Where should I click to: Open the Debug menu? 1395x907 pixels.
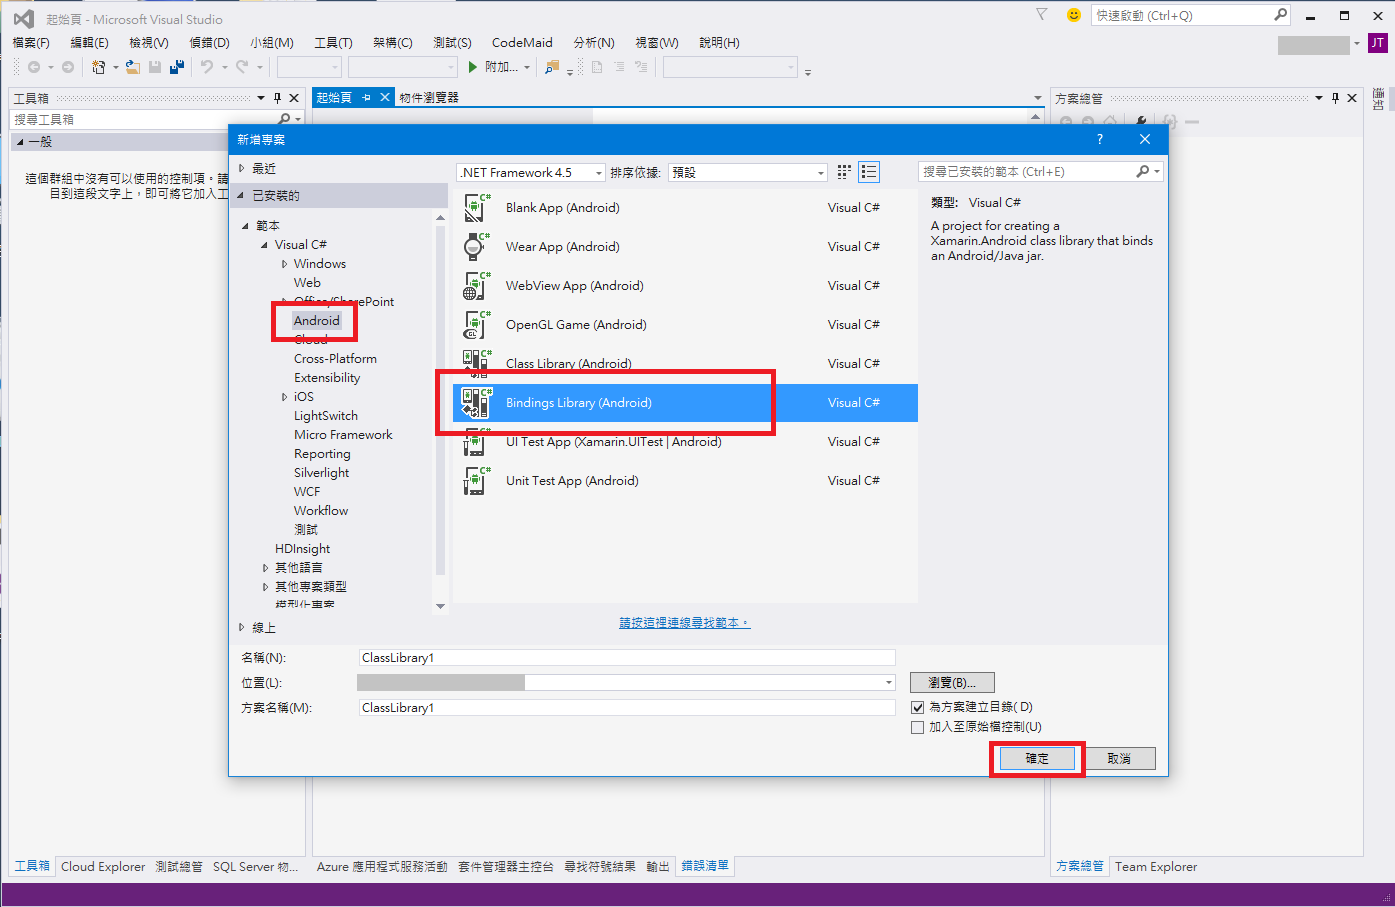pos(209,43)
